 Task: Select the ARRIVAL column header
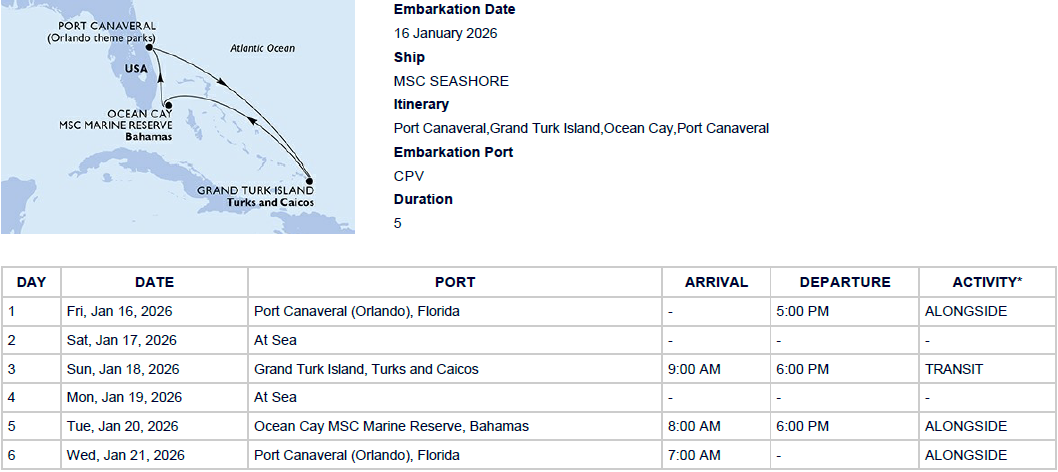[717, 282]
